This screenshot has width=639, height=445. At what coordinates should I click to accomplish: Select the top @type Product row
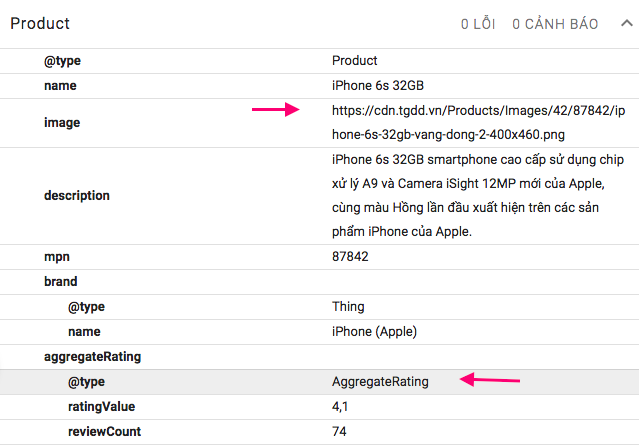pos(320,61)
